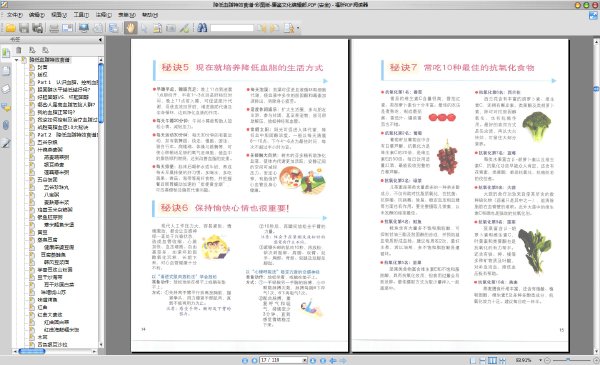Click the Save floppy disk icon
Screen dimensions: 600x365
tap(24, 28)
